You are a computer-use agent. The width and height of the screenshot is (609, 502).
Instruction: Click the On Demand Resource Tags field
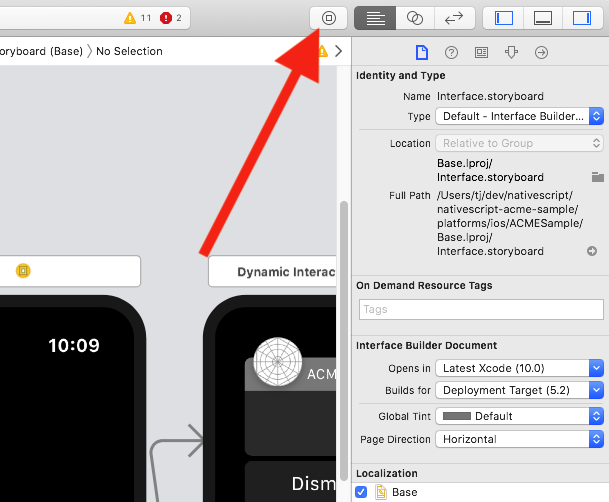pyautogui.click(x=480, y=309)
